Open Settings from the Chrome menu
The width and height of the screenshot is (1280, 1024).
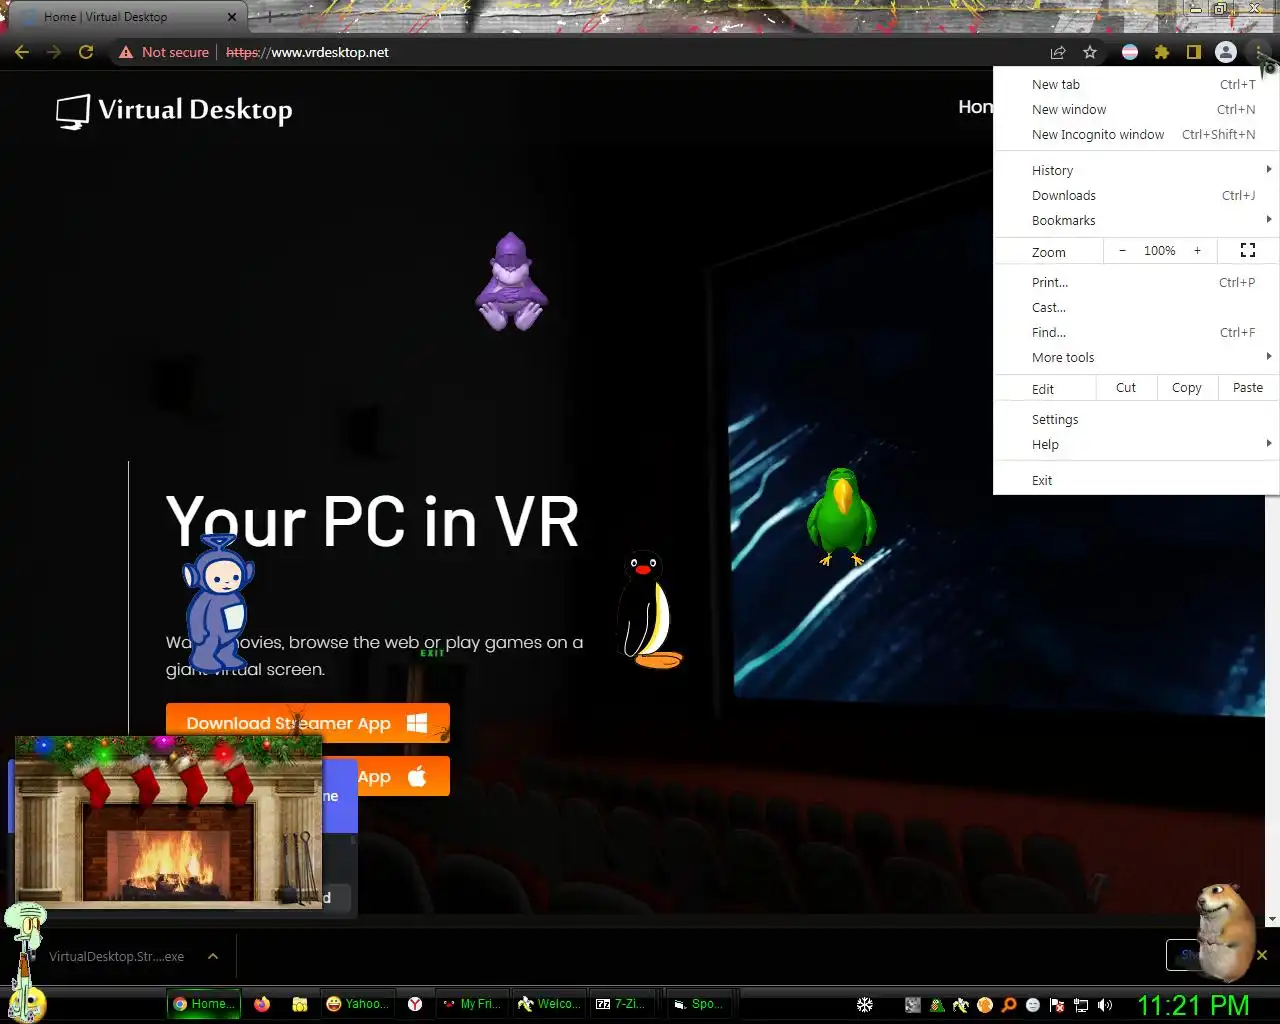1137,420
